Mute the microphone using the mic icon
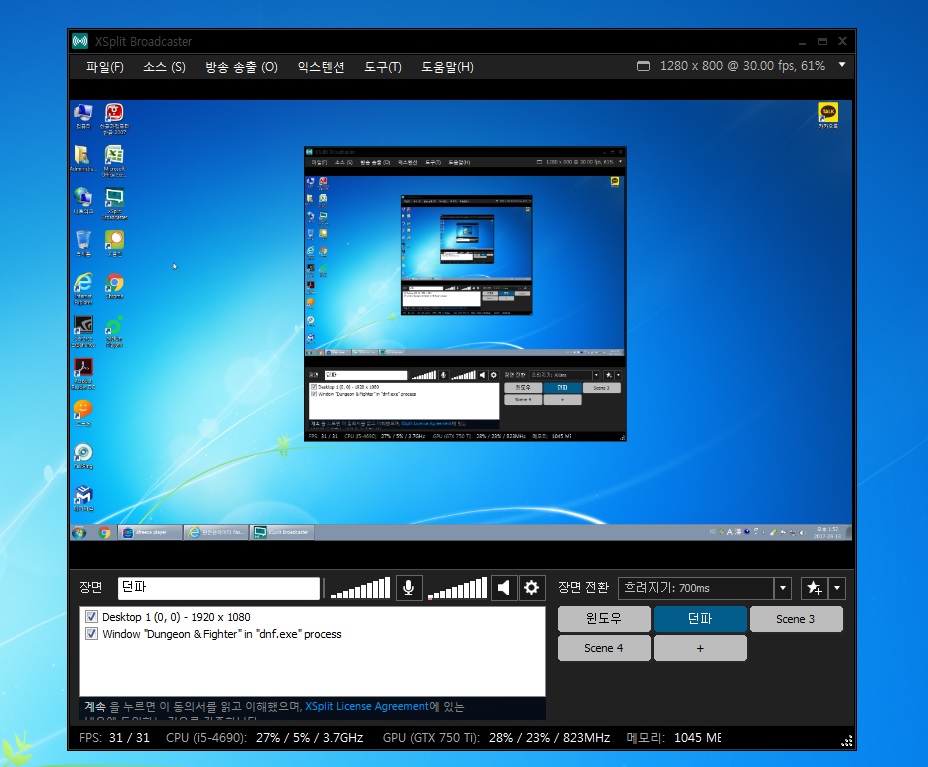The width and height of the screenshot is (928, 767). tap(408, 588)
